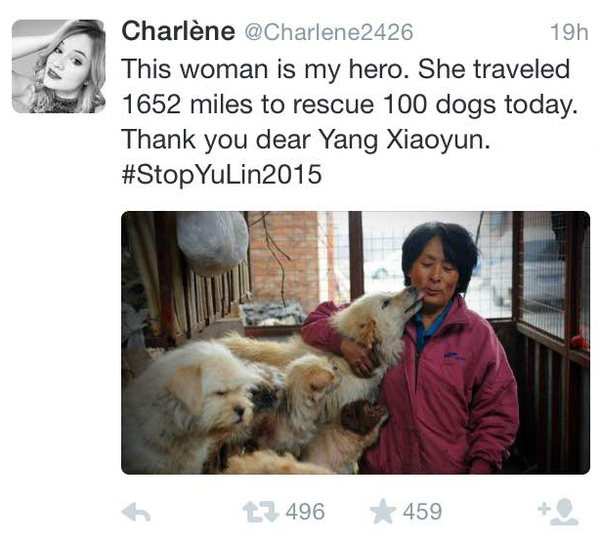This screenshot has width=600, height=542.
Task: Favorite the tweet with the star icon
Action: pos(383,511)
